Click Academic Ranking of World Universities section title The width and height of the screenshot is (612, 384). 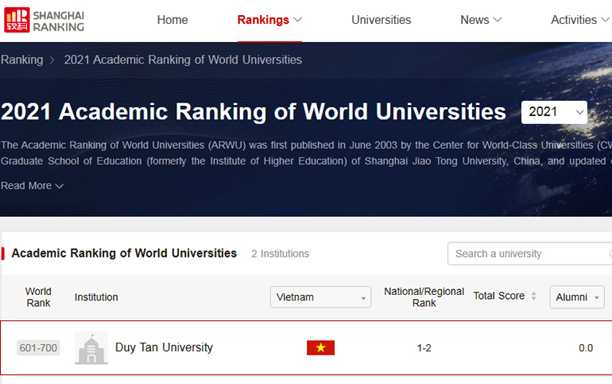(x=124, y=253)
